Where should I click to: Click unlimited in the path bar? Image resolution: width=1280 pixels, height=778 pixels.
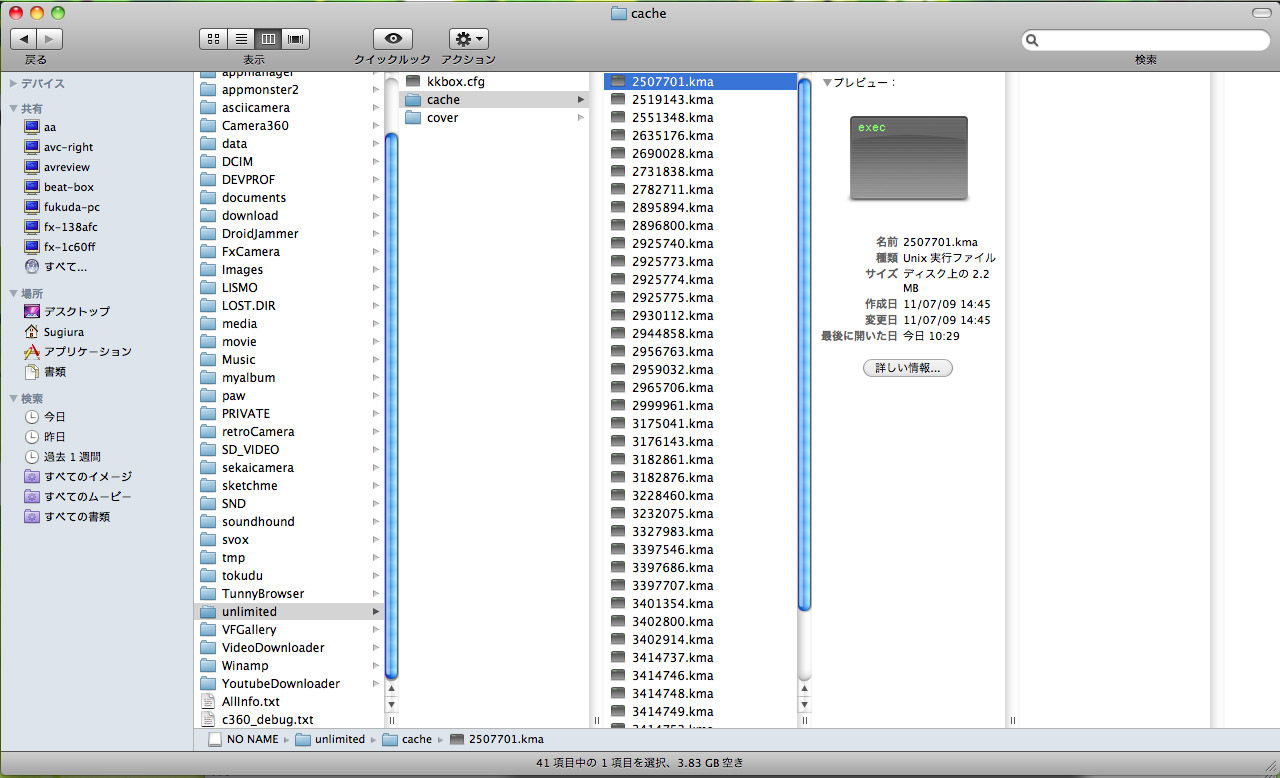point(339,739)
